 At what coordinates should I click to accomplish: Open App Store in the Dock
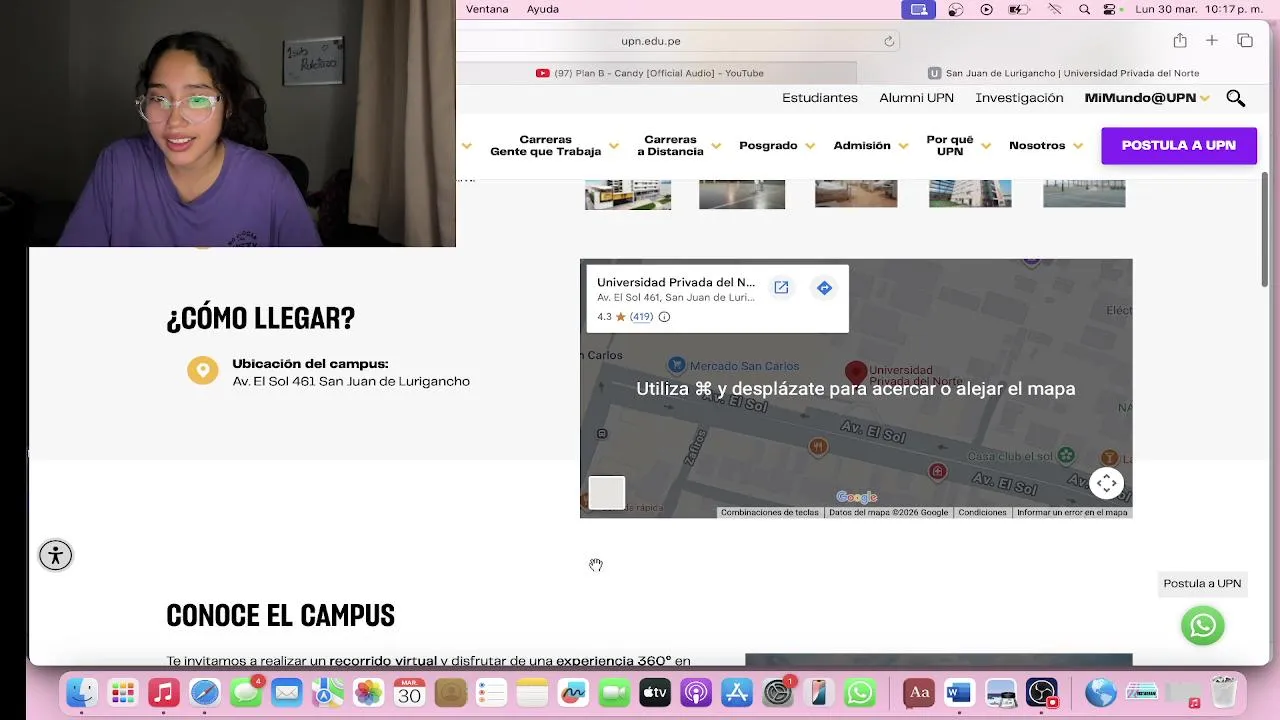(737, 692)
